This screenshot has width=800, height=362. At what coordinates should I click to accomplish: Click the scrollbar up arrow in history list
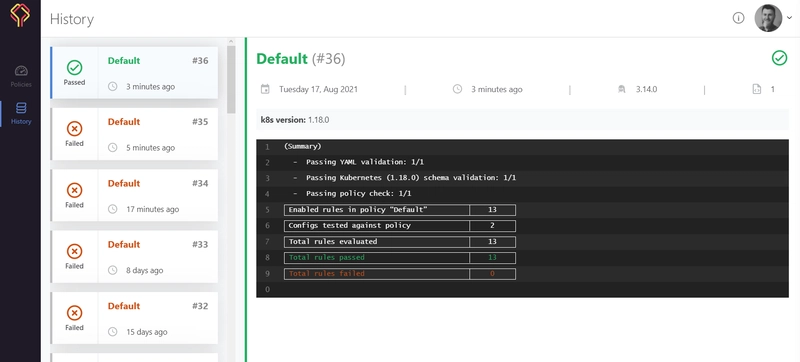click(231, 41)
